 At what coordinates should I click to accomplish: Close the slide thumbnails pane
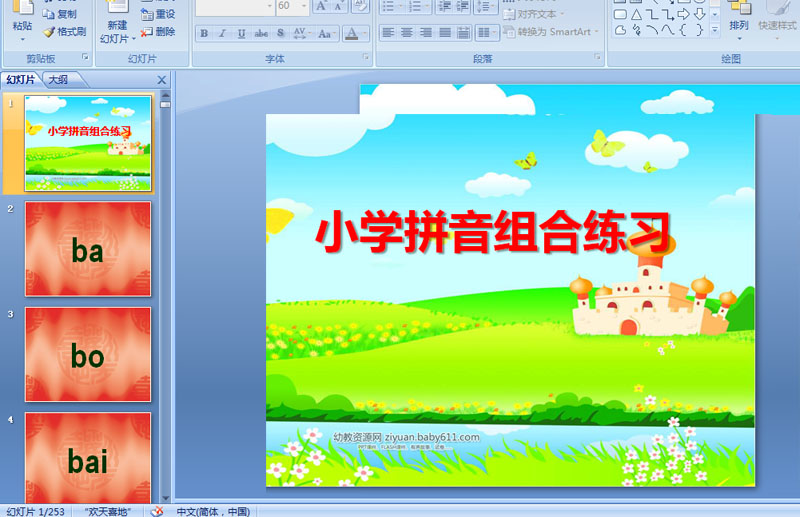point(162,80)
